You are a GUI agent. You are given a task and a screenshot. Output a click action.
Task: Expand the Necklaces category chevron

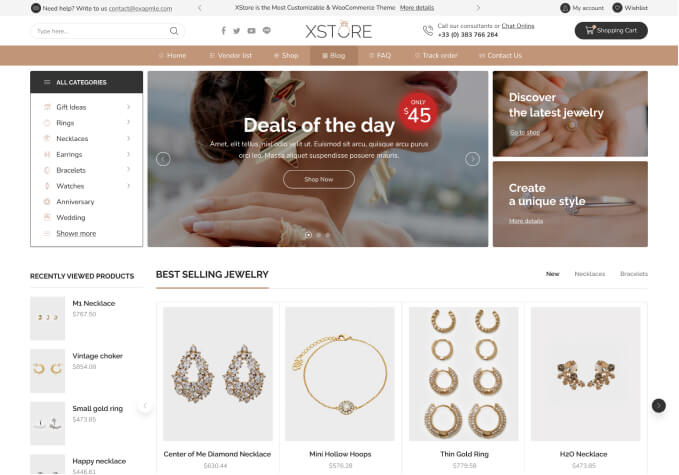click(129, 139)
